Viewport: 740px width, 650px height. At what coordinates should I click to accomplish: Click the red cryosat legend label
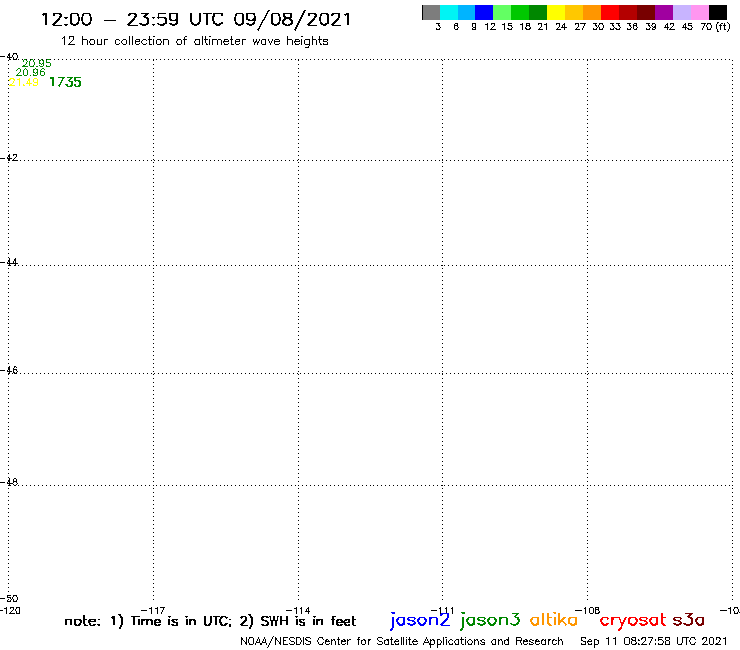[633, 620]
